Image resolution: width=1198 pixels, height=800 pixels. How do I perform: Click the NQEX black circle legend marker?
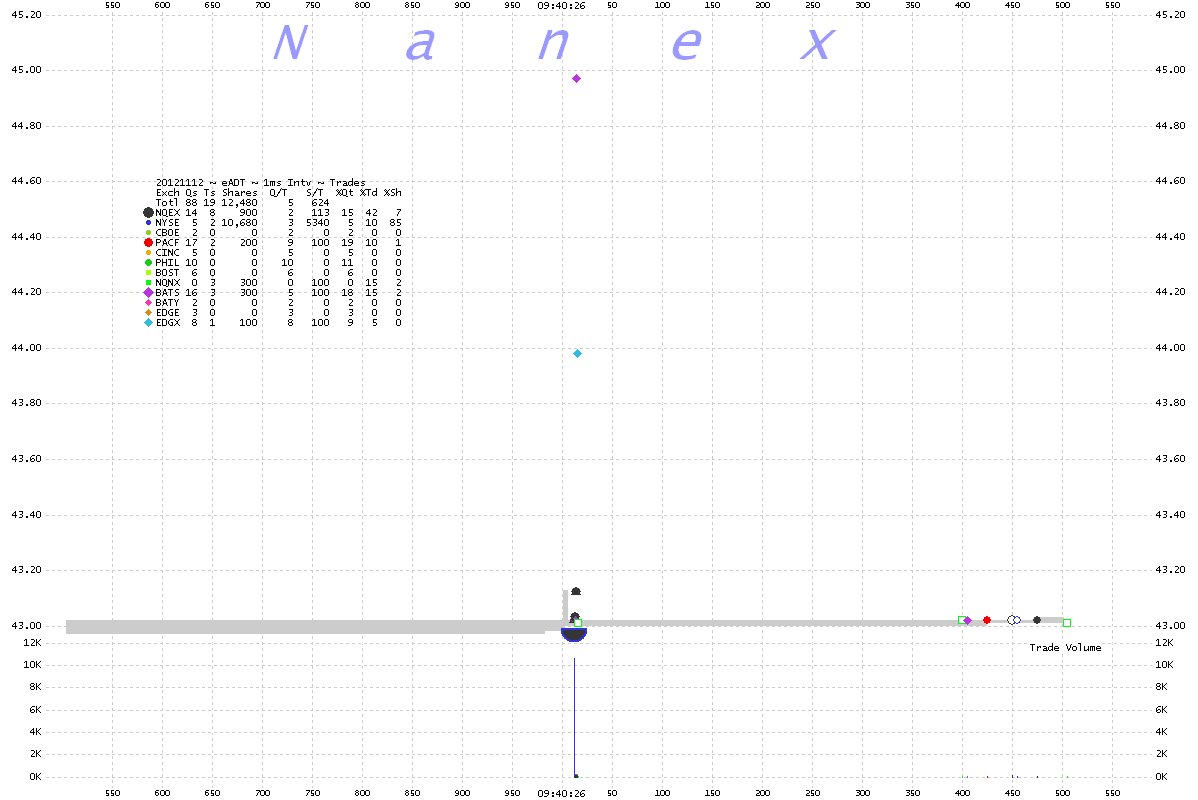148,212
